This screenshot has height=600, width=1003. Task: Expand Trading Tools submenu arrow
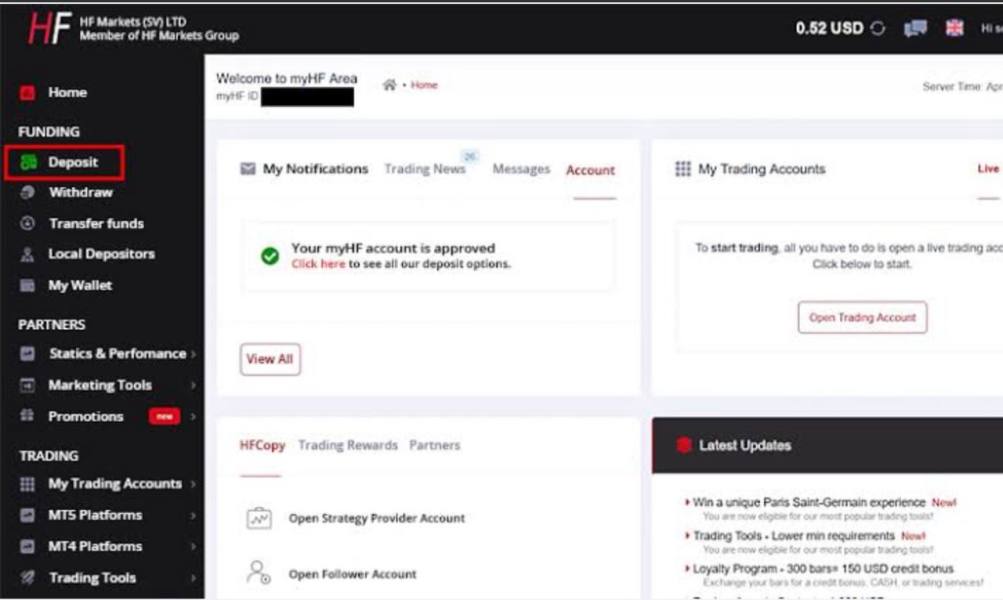(193, 578)
